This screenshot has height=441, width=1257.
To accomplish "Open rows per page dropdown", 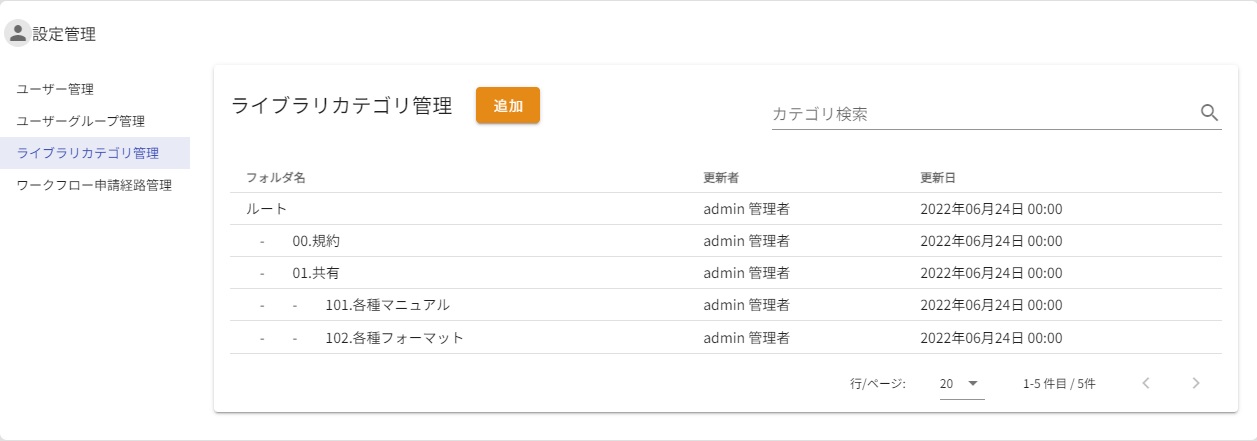I will [961, 383].
